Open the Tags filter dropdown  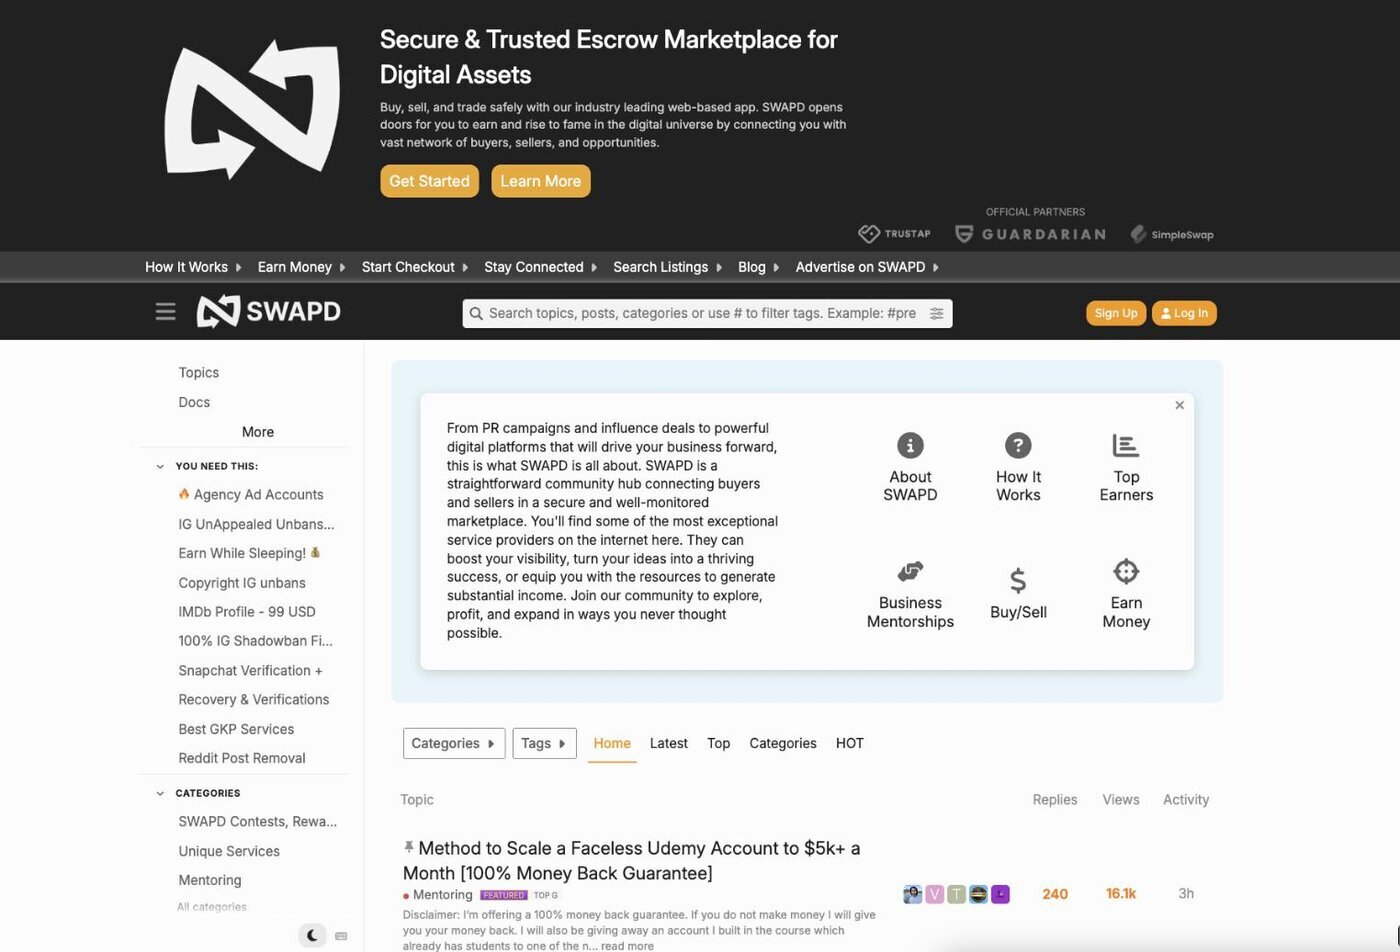coord(544,743)
